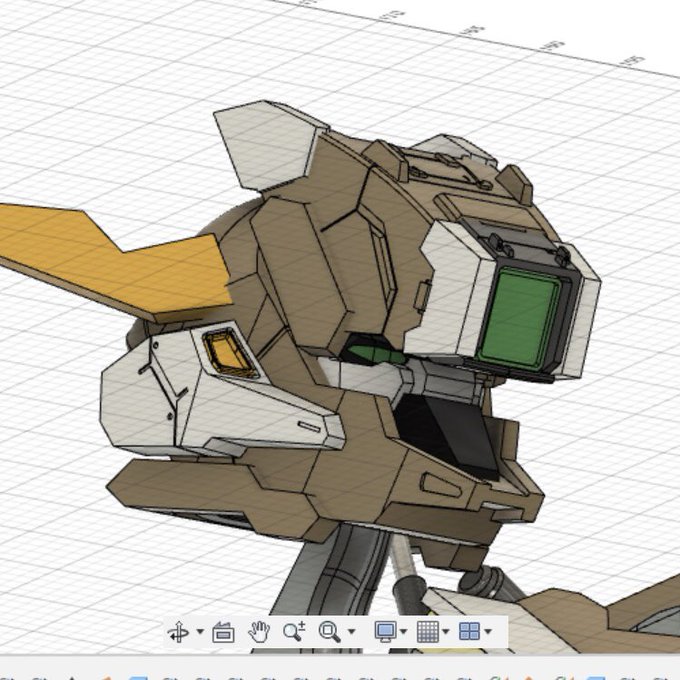Activate the Look At tool
The width and height of the screenshot is (680, 680).
(x=223, y=632)
